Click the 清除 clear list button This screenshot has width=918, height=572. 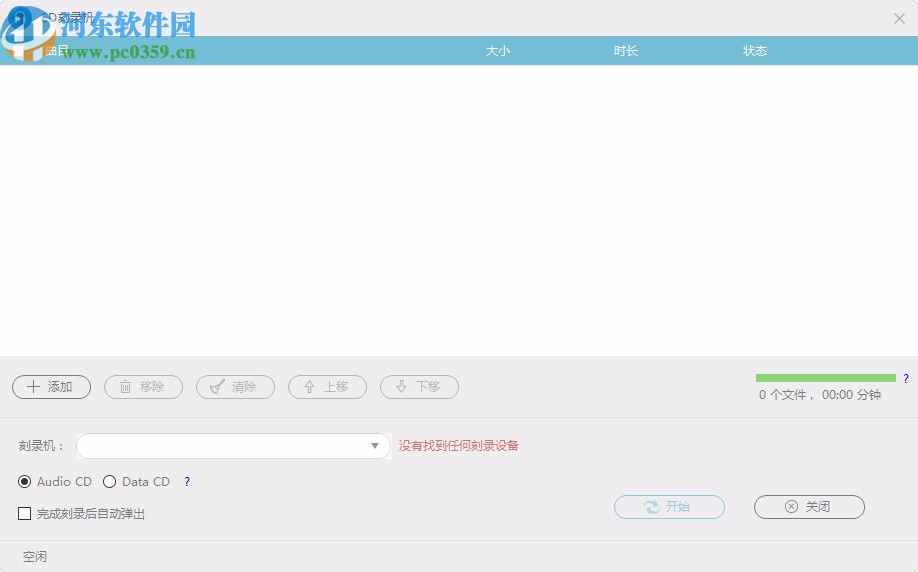click(x=235, y=387)
